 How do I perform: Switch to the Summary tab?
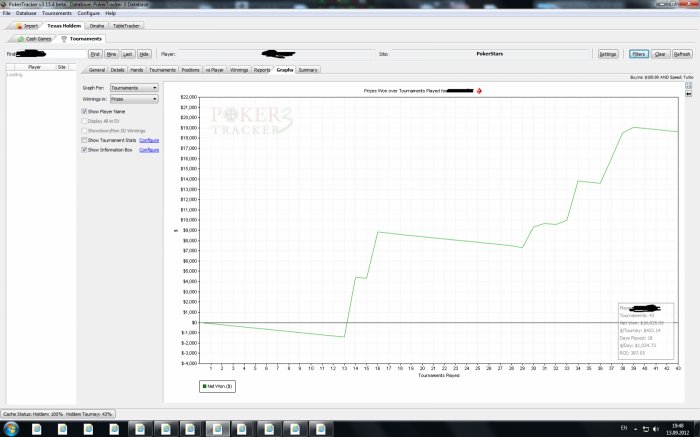pyautogui.click(x=308, y=70)
